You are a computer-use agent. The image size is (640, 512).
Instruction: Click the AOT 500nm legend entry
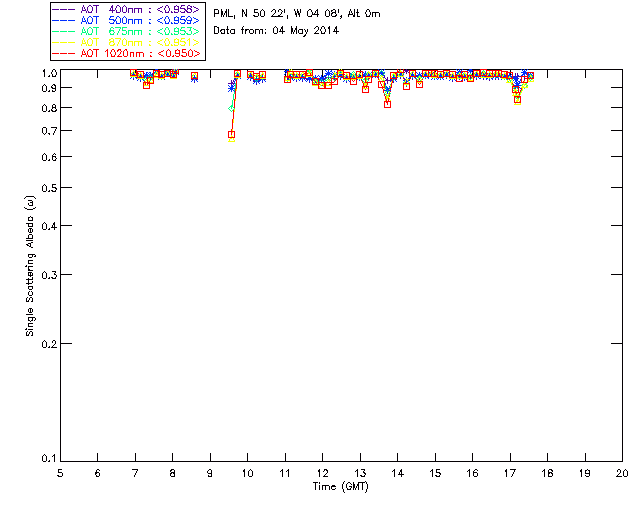(x=127, y=20)
